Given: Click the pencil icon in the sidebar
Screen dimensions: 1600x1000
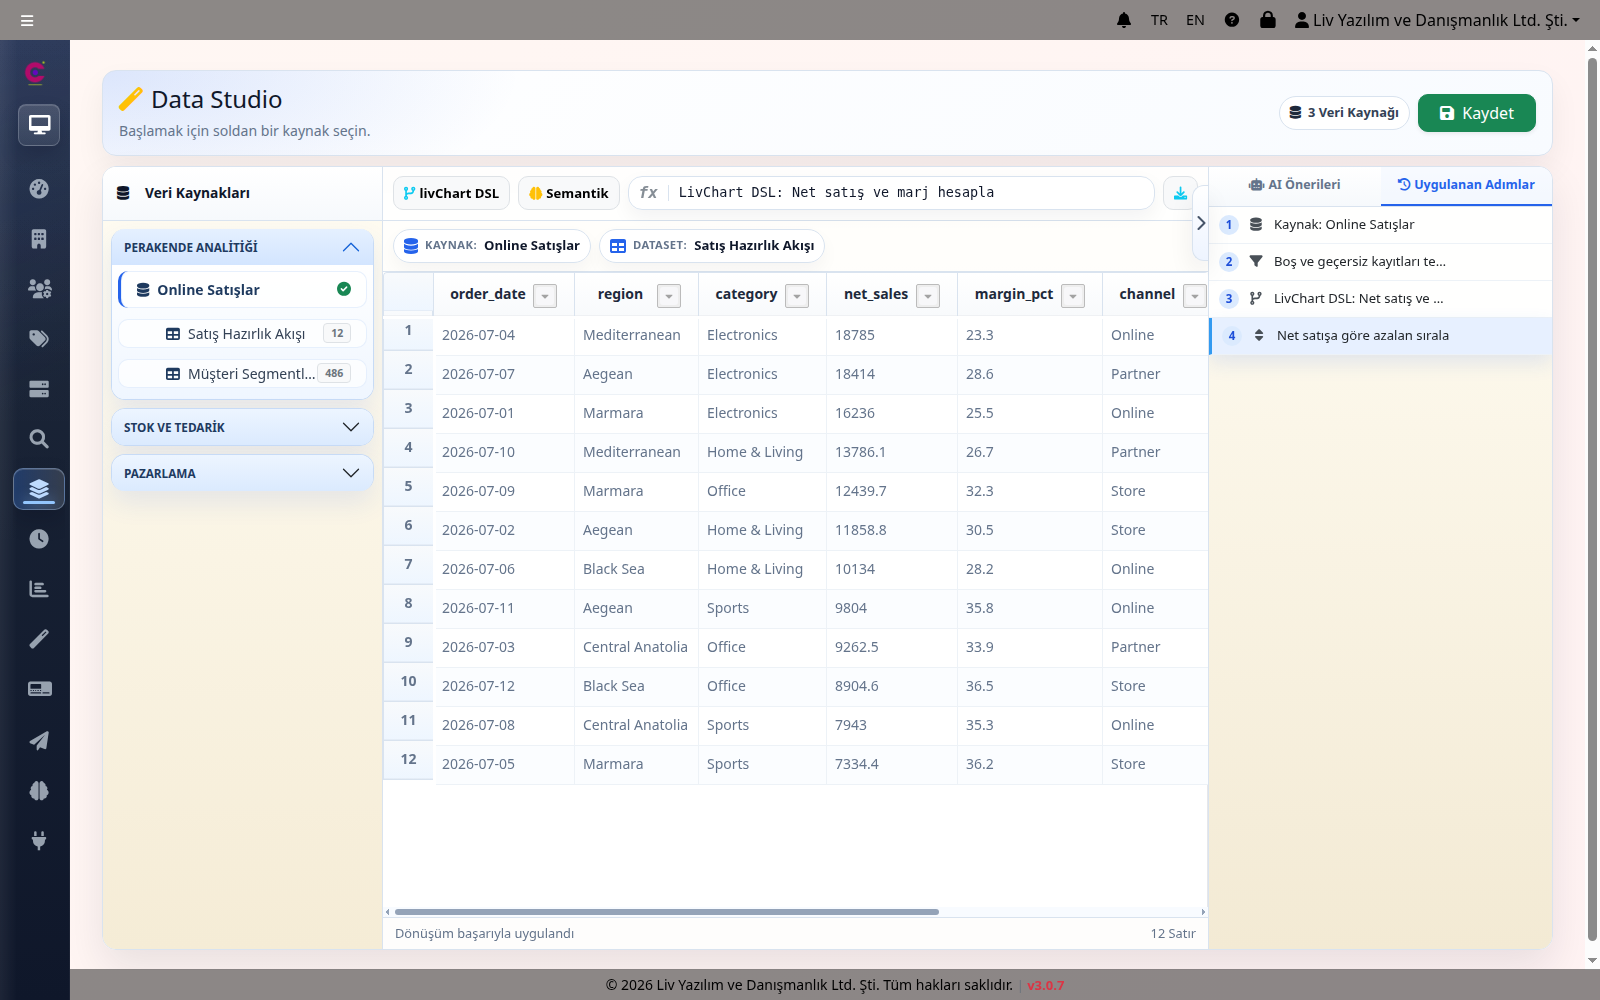Looking at the screenshot, I should pos(39,639).
